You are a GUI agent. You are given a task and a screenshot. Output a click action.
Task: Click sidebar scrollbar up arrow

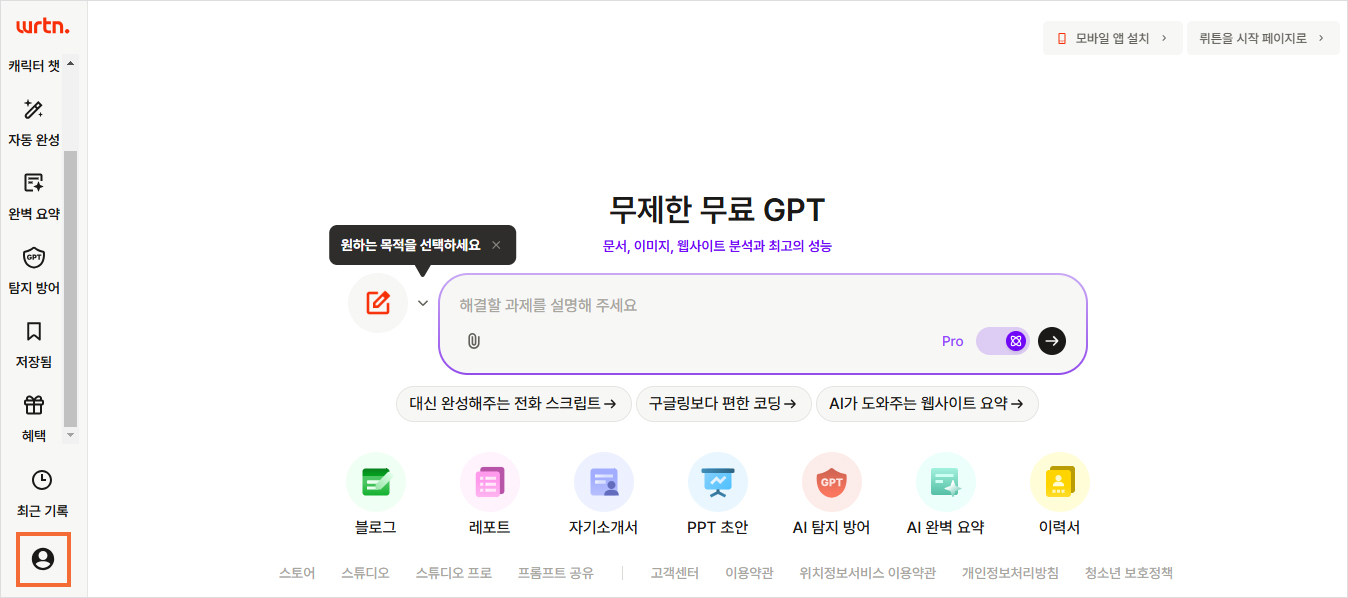(x=70, y=64)
